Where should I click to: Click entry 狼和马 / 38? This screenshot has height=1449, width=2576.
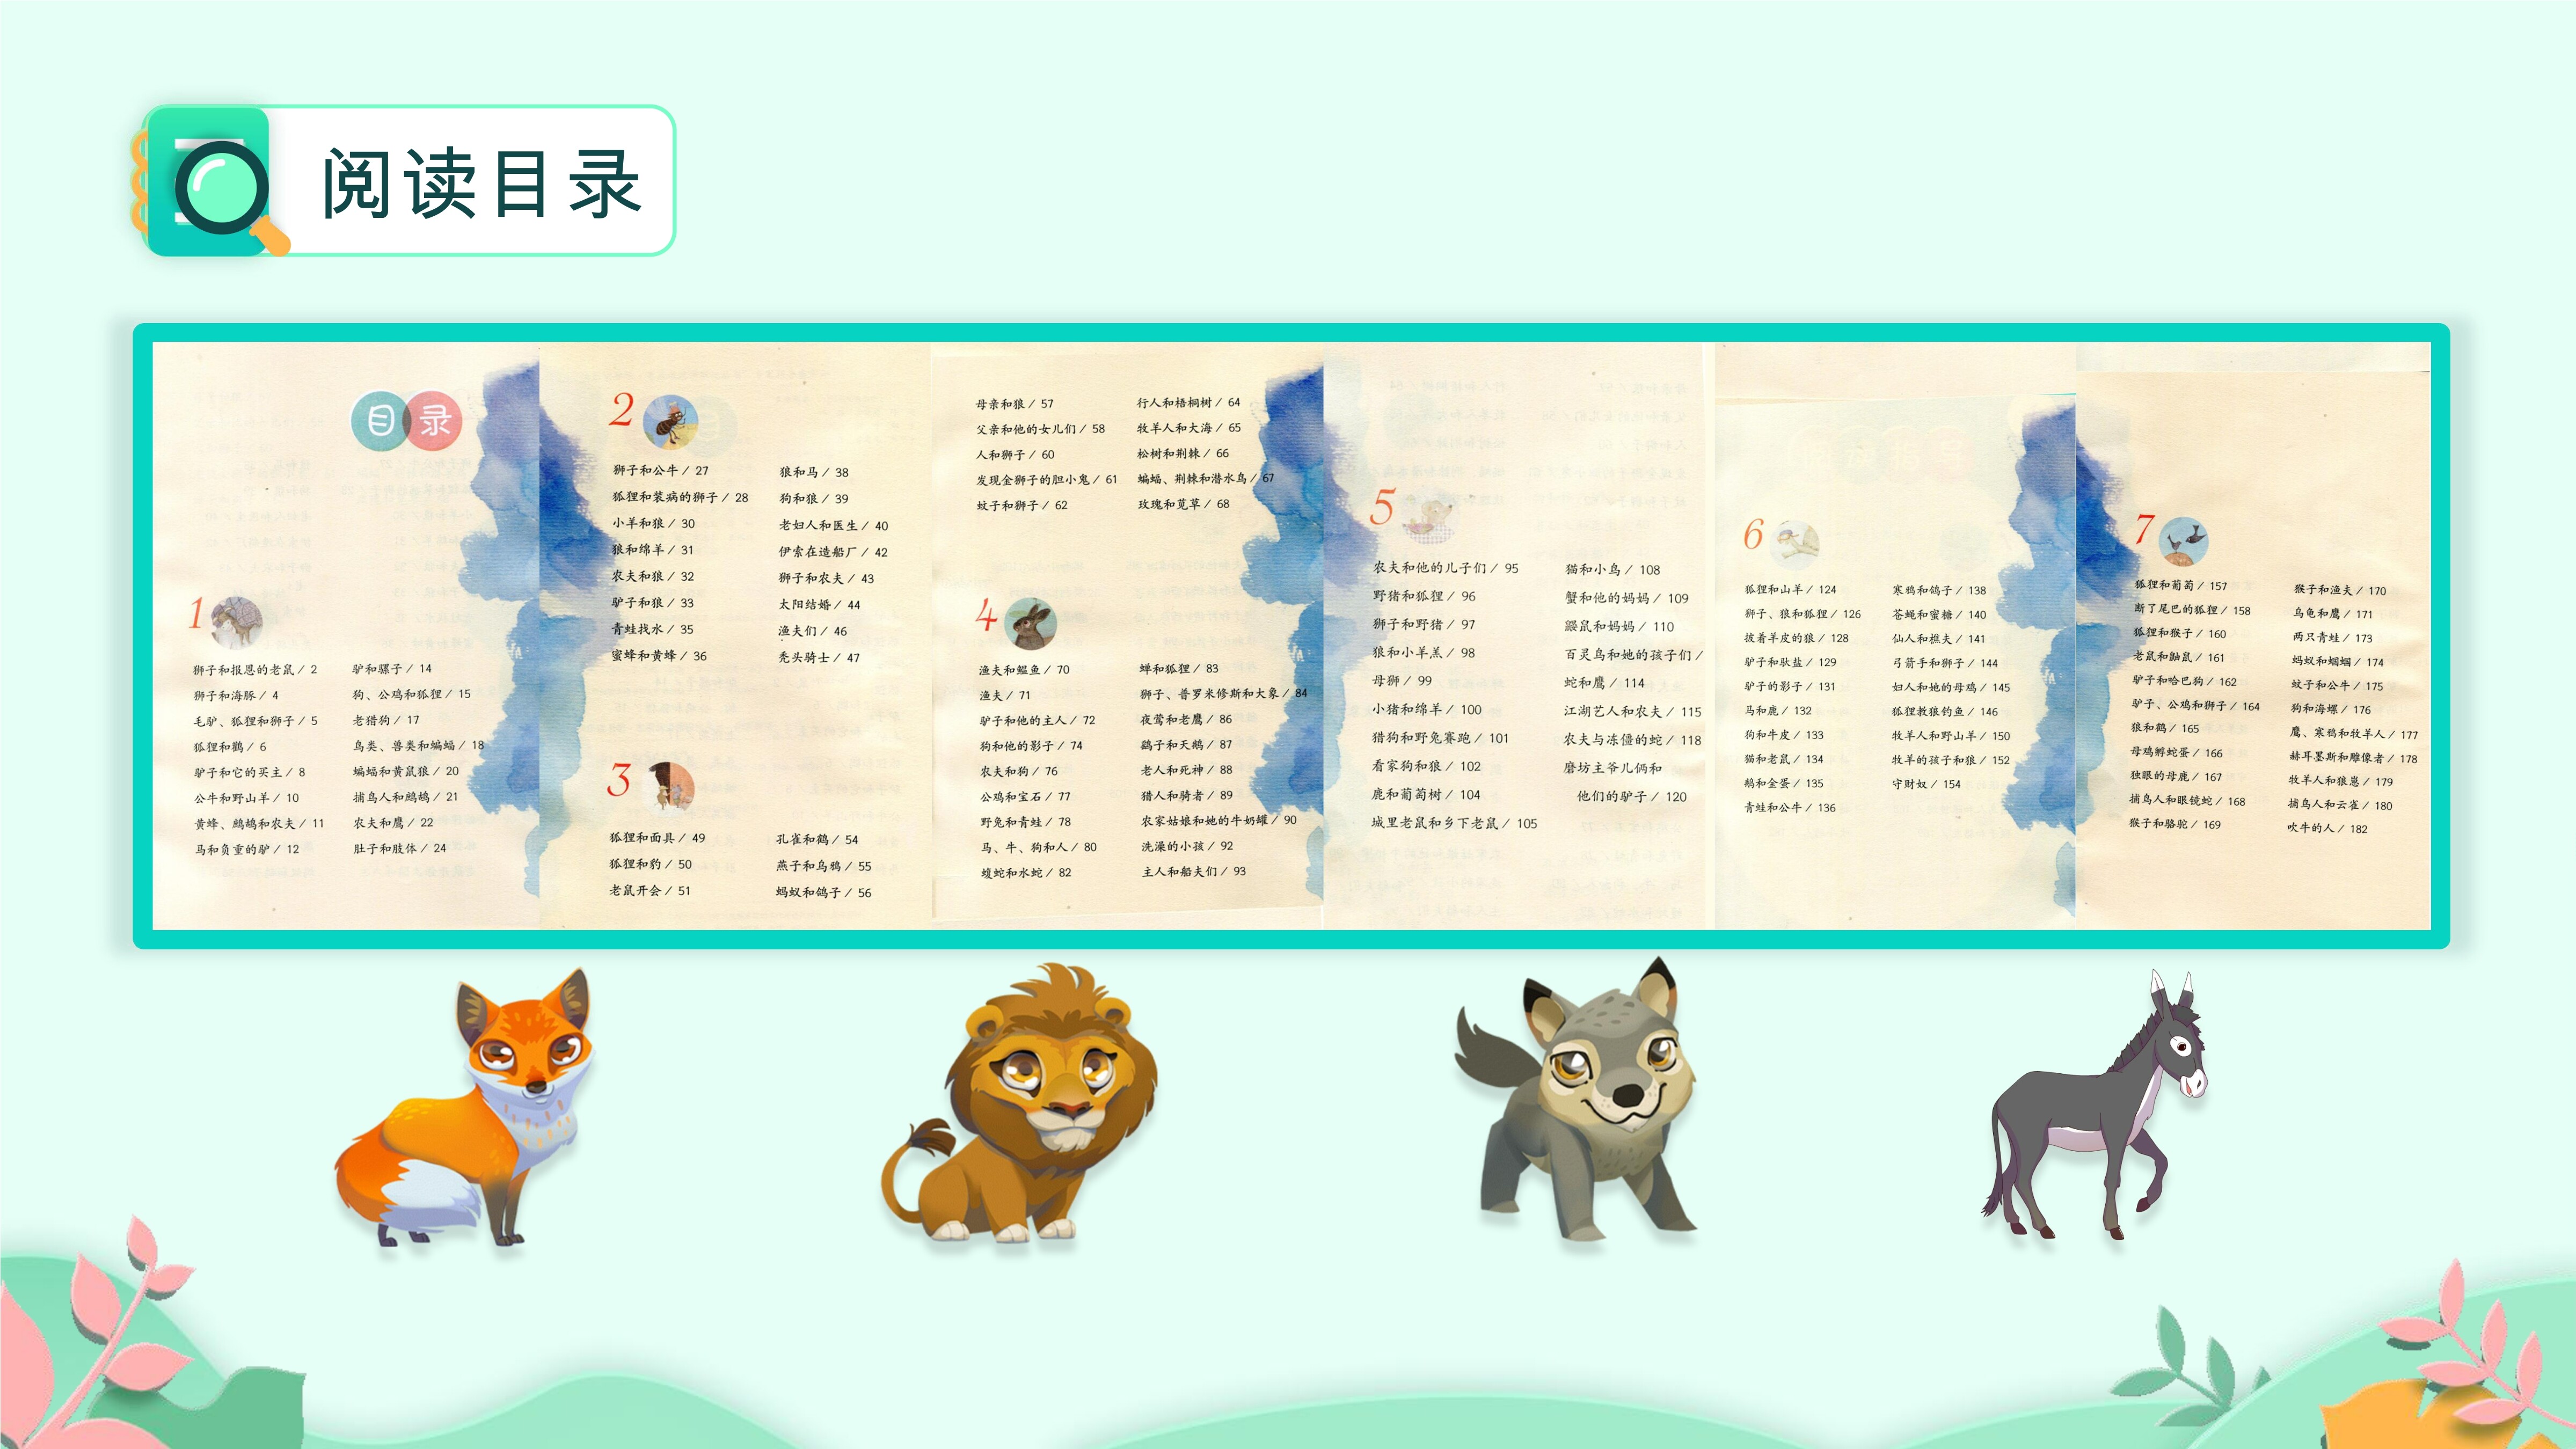(x=814, y=472)
